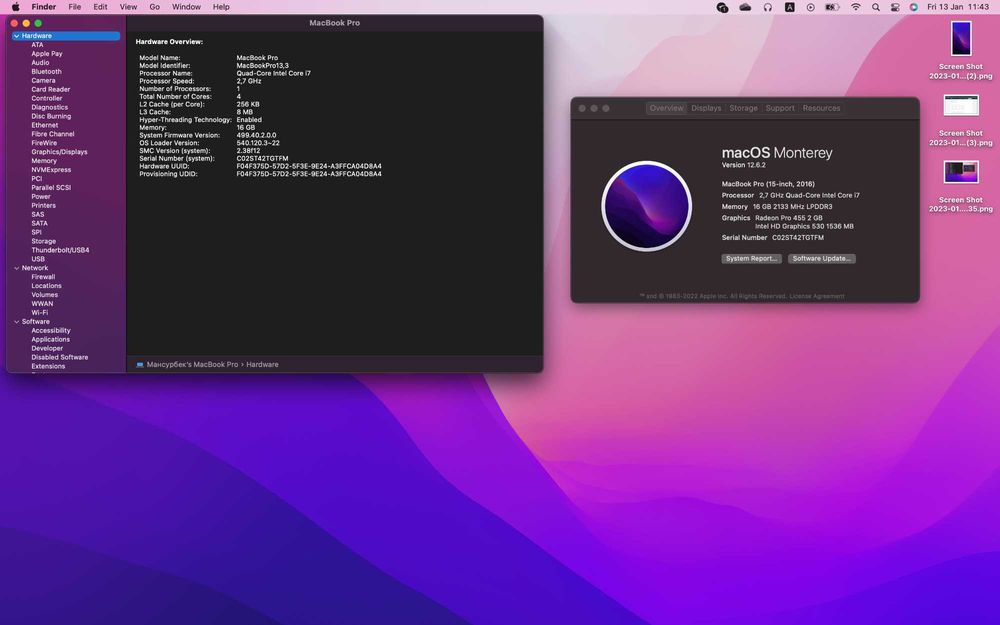Viewport: 1000px width, 625px height.
Task: Select Audio in sidebar
Action: tap(40, 63)
